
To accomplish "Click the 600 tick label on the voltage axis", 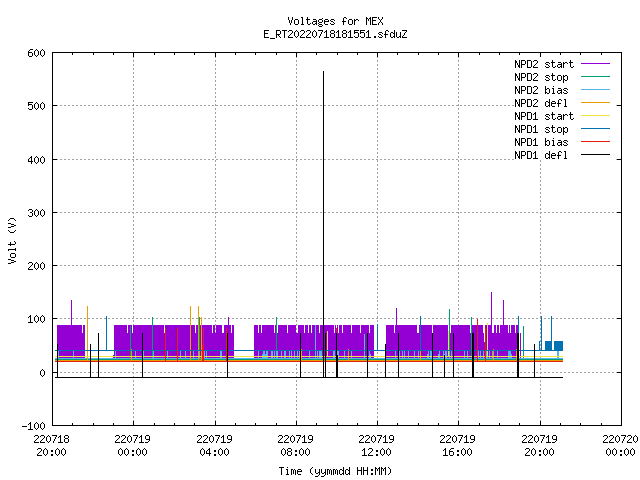I will click(x=37, y=53).
